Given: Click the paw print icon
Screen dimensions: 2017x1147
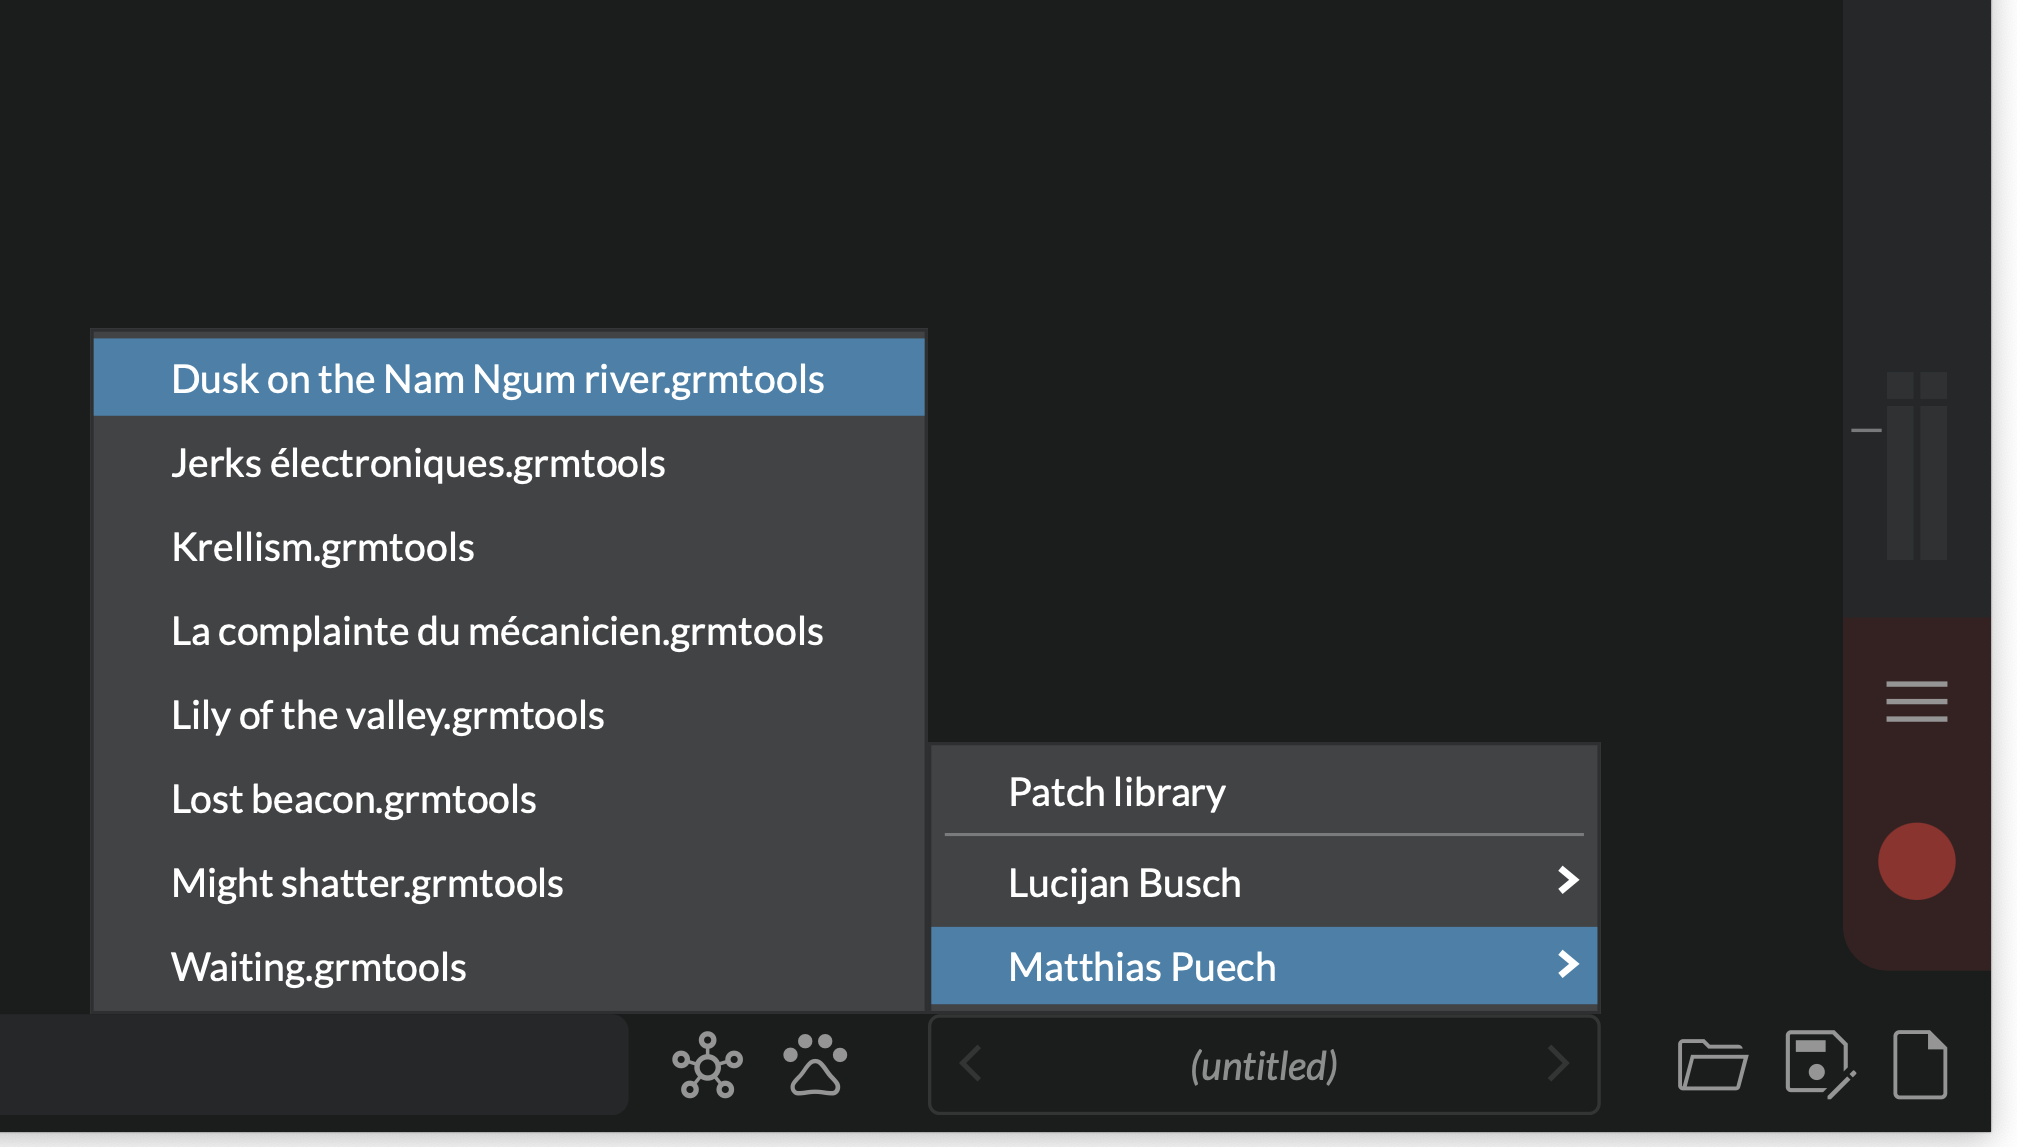Looking at the screenshot, I should [x=816, y=1065].
